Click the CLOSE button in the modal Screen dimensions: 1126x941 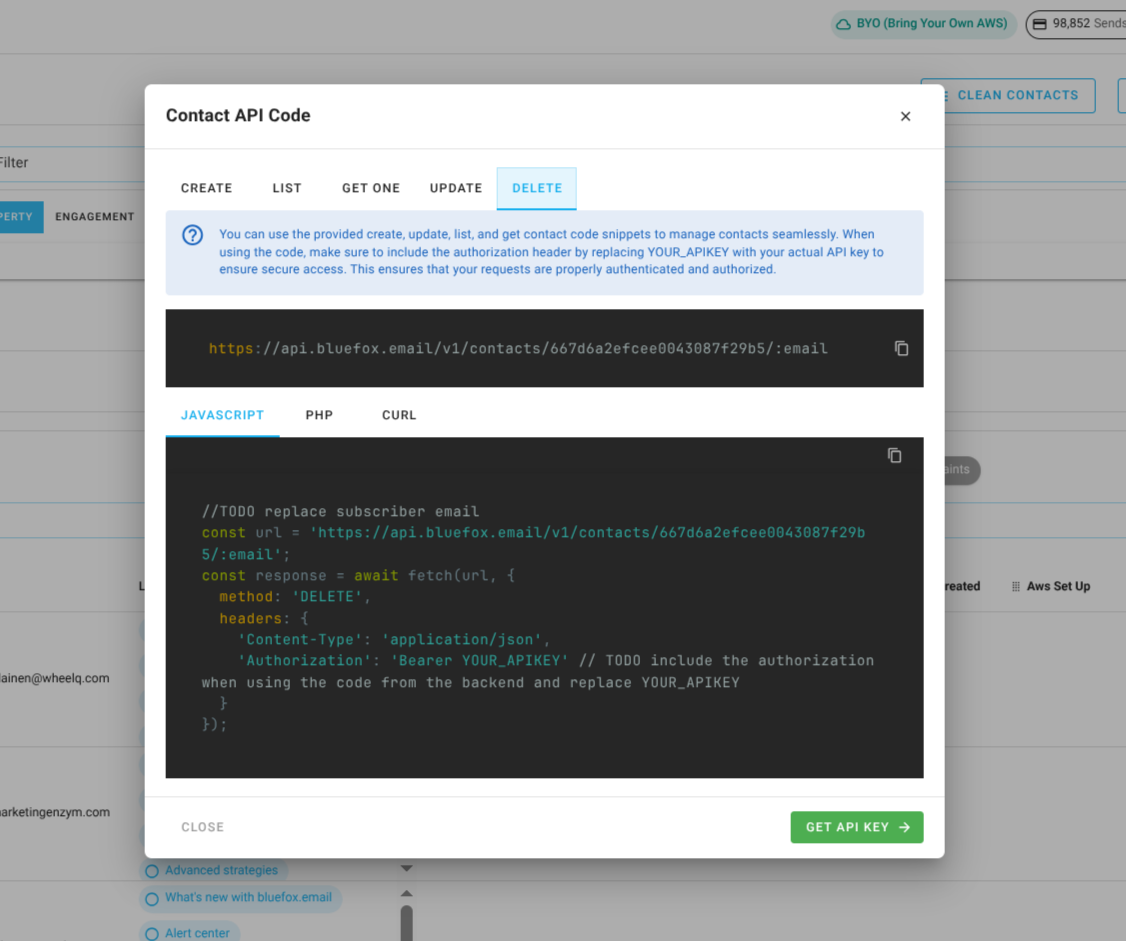point(202,827)
